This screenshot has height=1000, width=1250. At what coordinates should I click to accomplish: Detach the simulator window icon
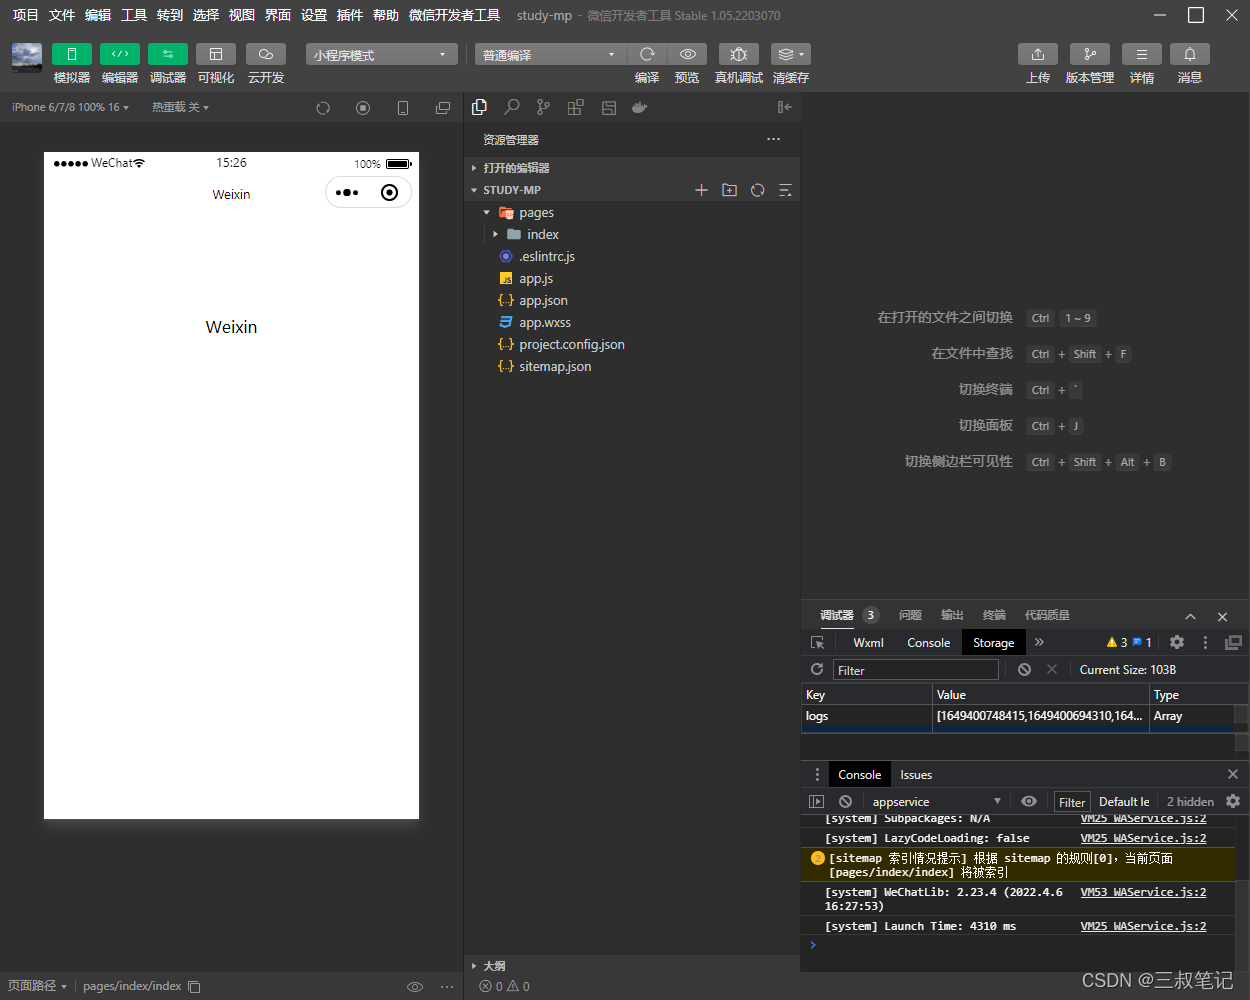(x=443, y=108)
